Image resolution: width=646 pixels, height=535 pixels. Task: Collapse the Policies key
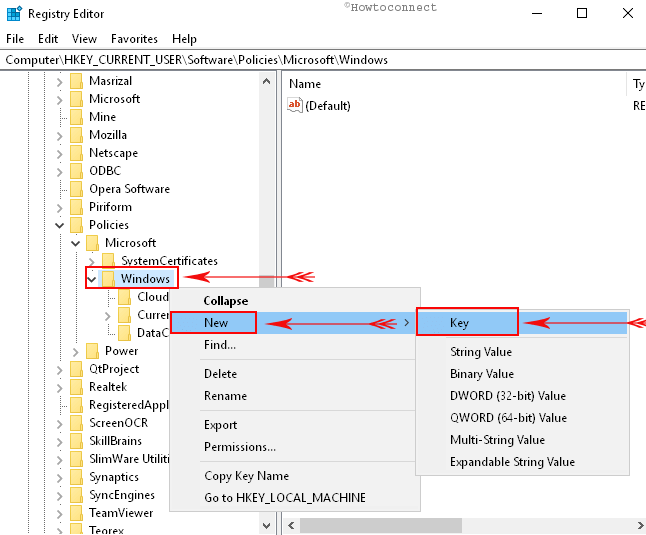coord(60,225)
